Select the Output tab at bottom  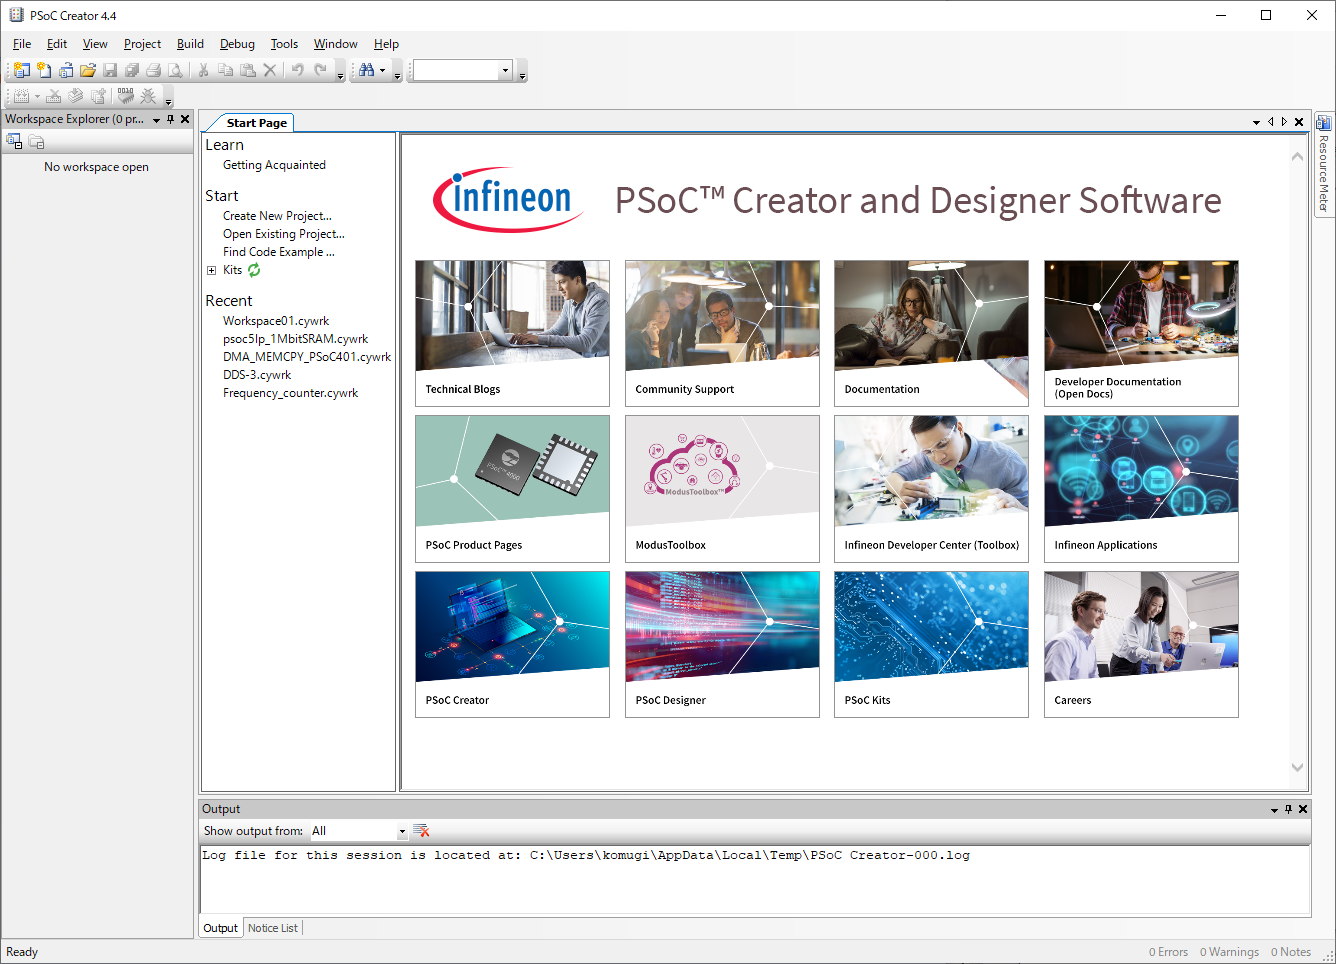tap(220, 928)
